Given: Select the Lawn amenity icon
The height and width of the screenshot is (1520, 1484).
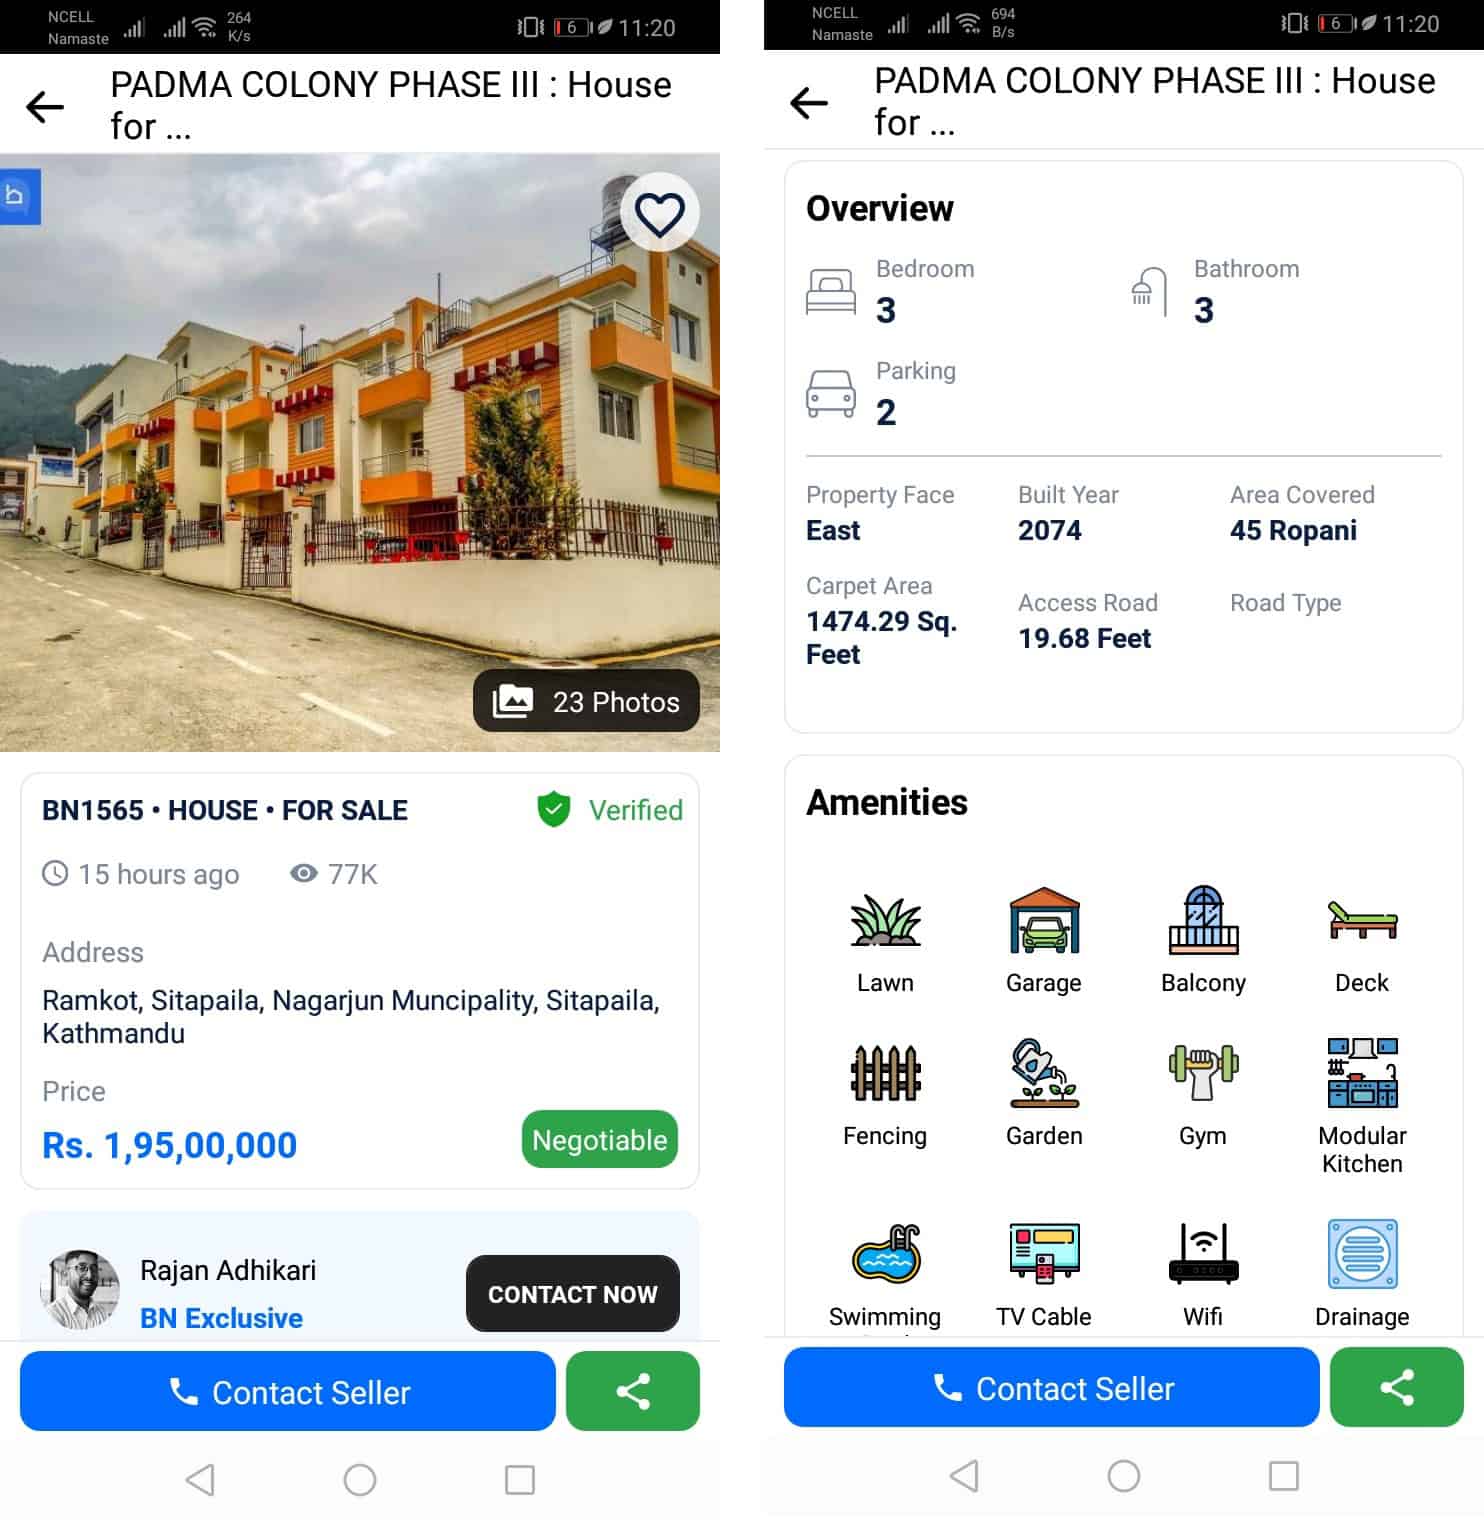Looking at the screenshot, I should (885, 920).
